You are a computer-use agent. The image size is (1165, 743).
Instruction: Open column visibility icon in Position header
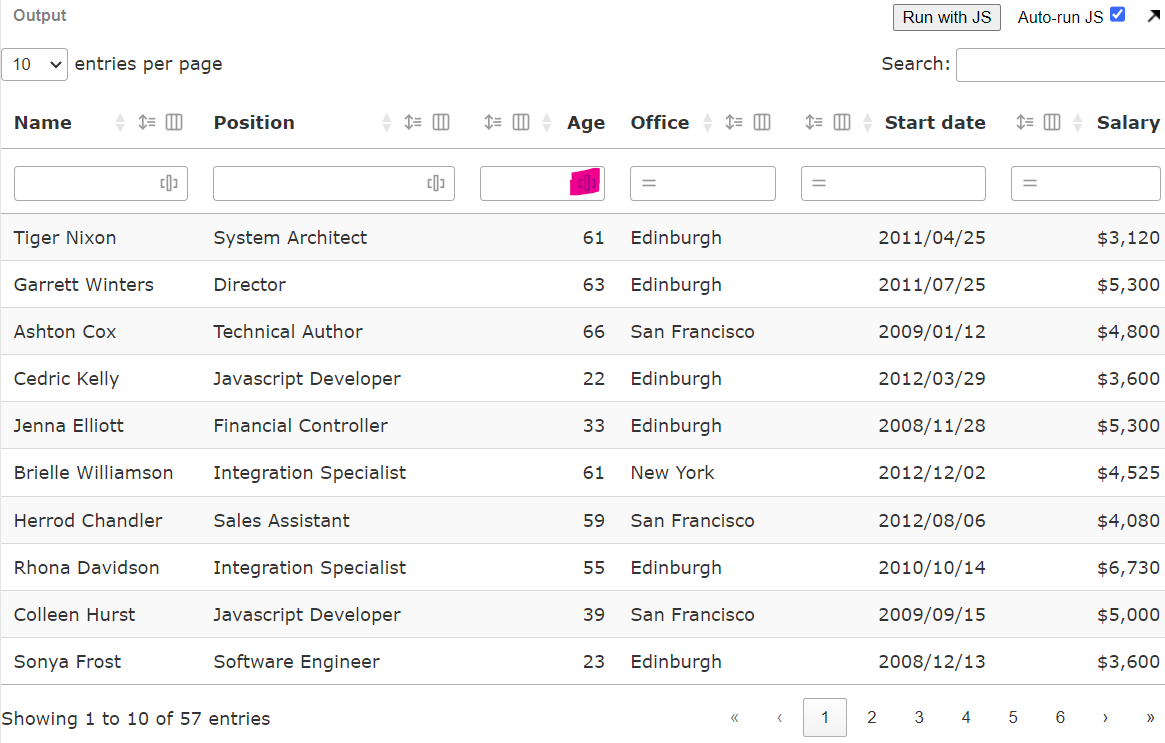[x=441, y=122]
